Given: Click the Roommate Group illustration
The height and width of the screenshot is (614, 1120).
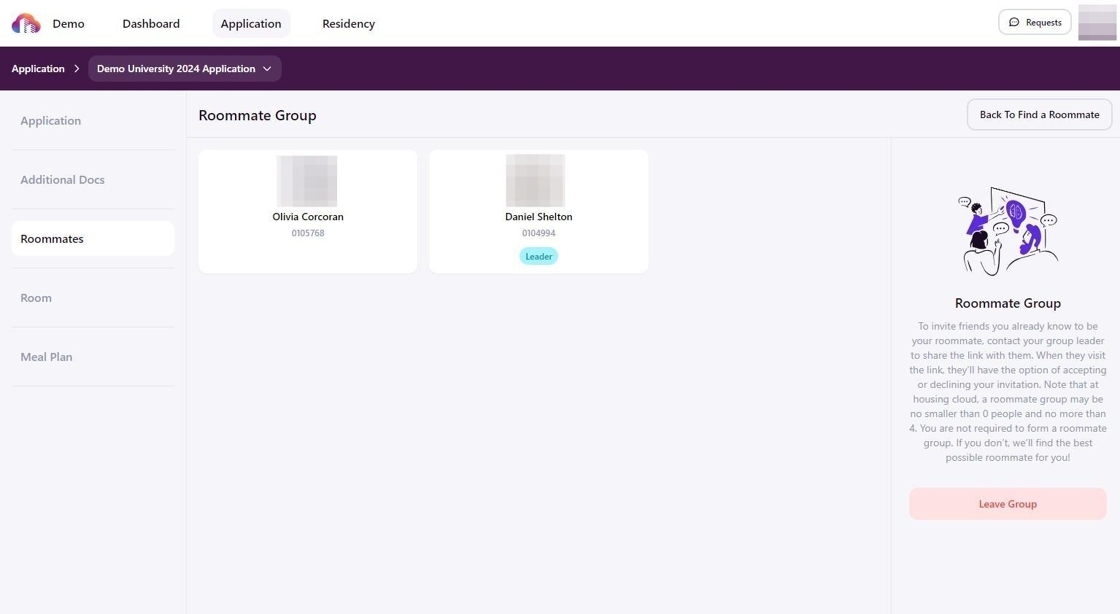Looking at the screenshot, I should point(1007,231).
